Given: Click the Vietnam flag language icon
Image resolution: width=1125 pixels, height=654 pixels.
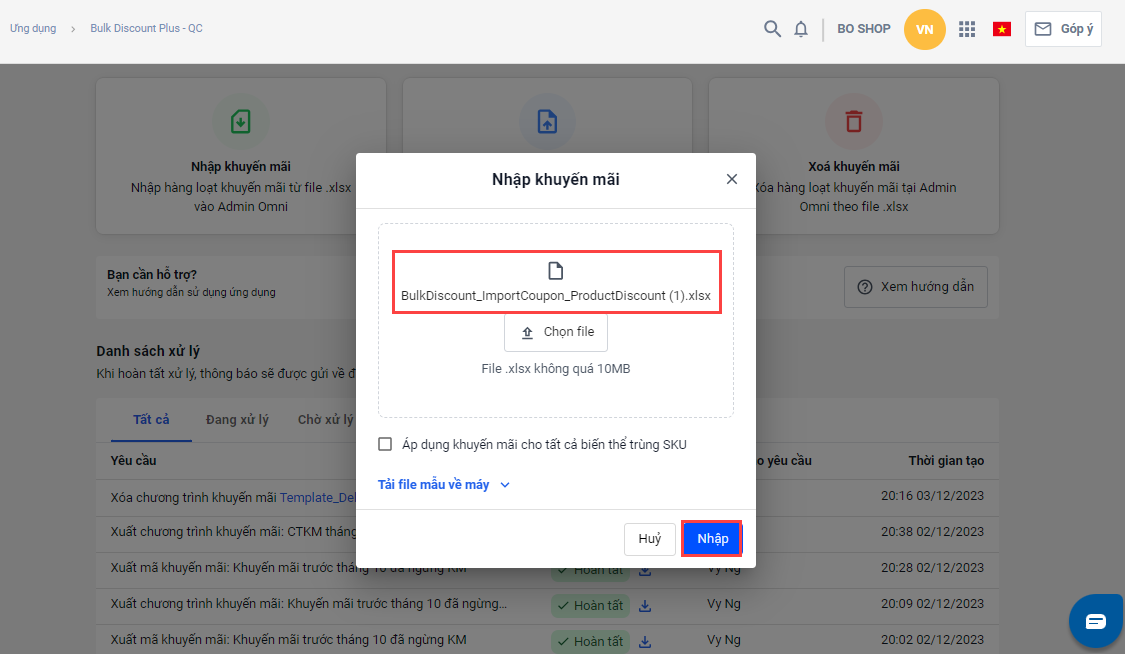Looking at the screenshot, I should 1001,29.
